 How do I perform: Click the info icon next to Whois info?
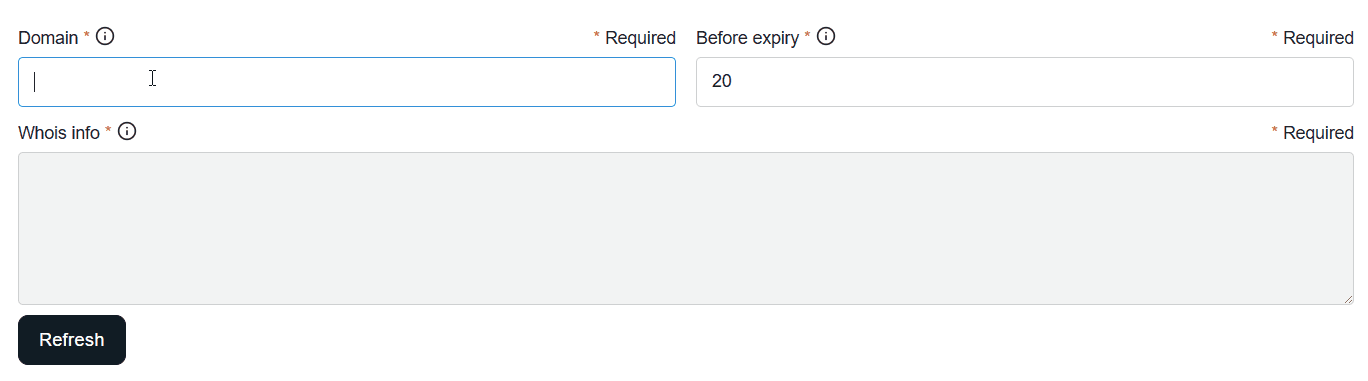127,132
